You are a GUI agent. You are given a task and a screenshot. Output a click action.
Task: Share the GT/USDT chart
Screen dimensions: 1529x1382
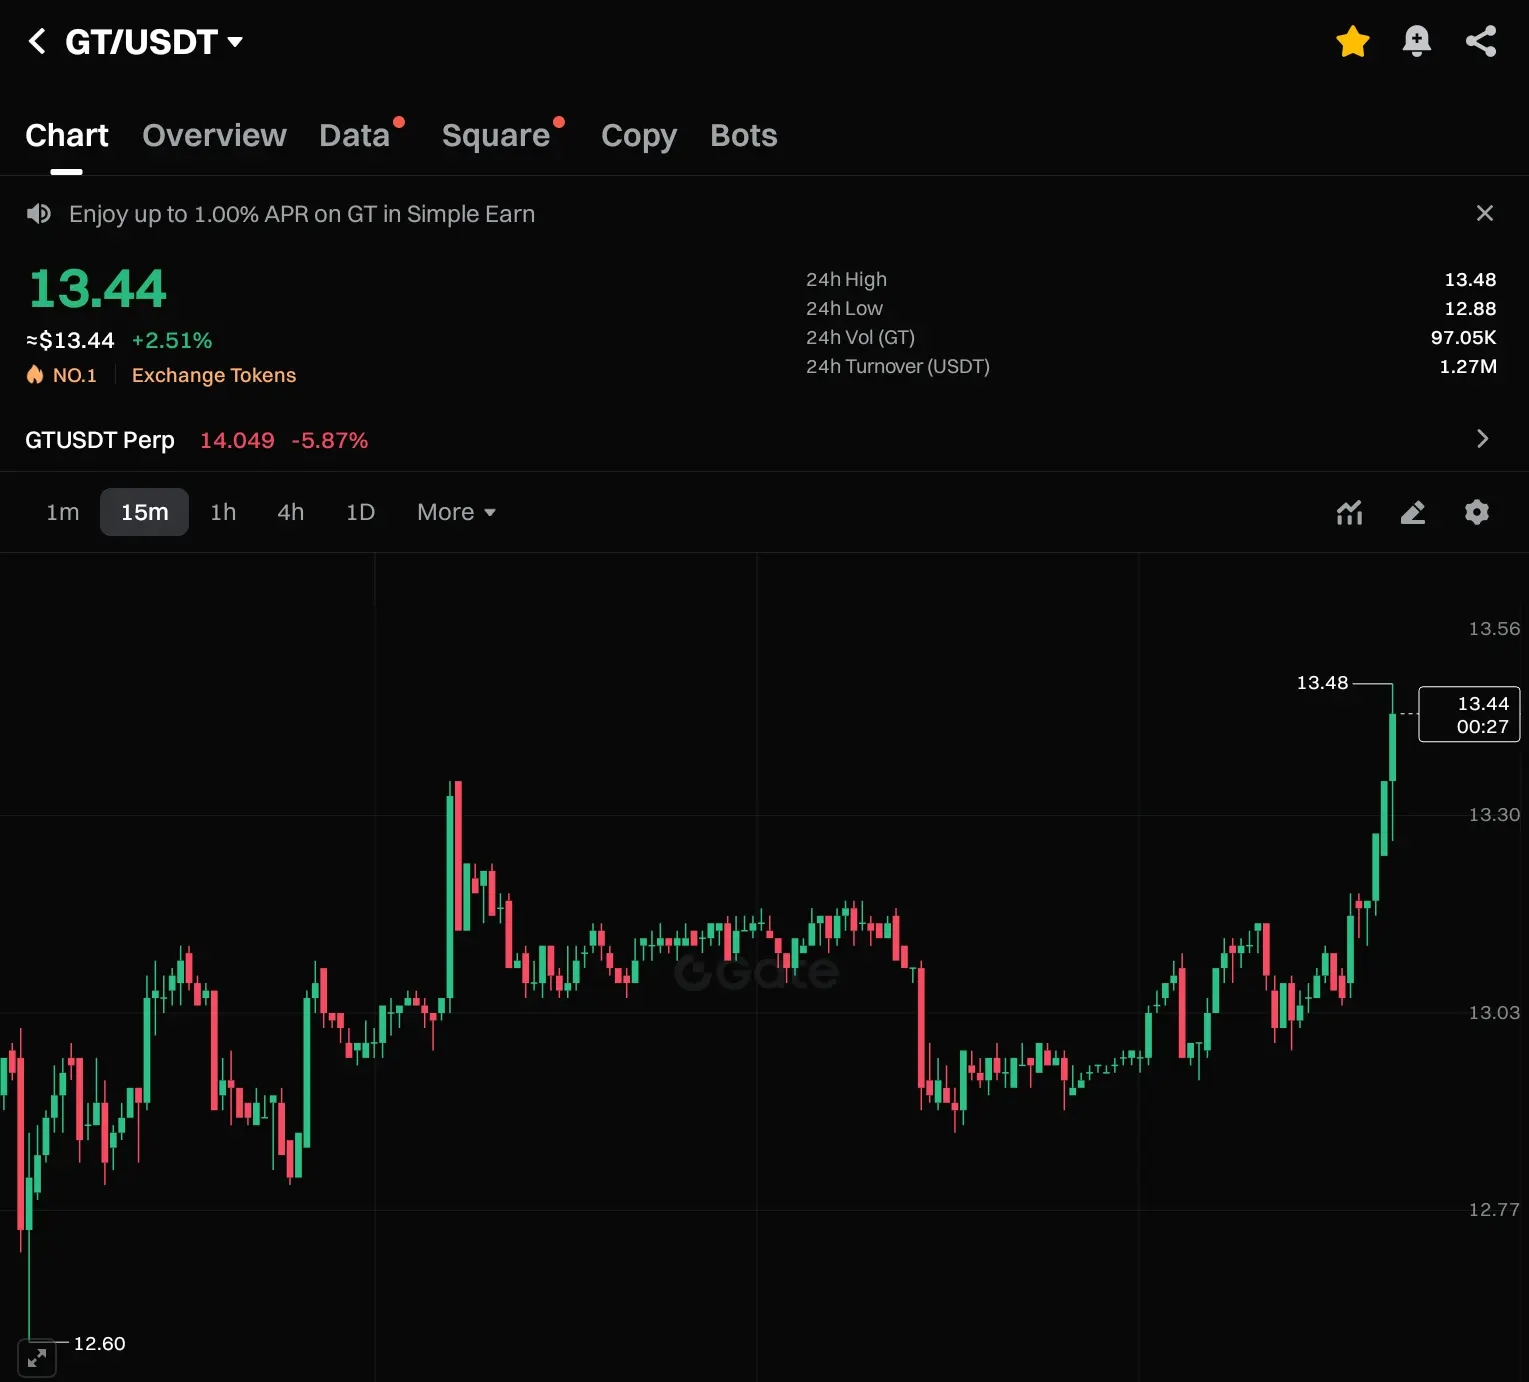click(x=1481, y=42)
